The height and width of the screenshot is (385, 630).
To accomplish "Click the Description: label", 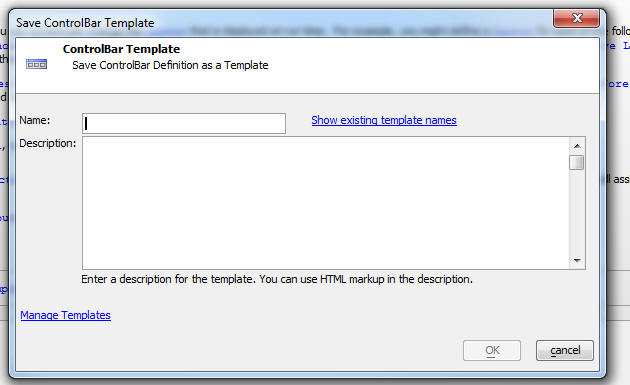I will click(x=47, y=143).
